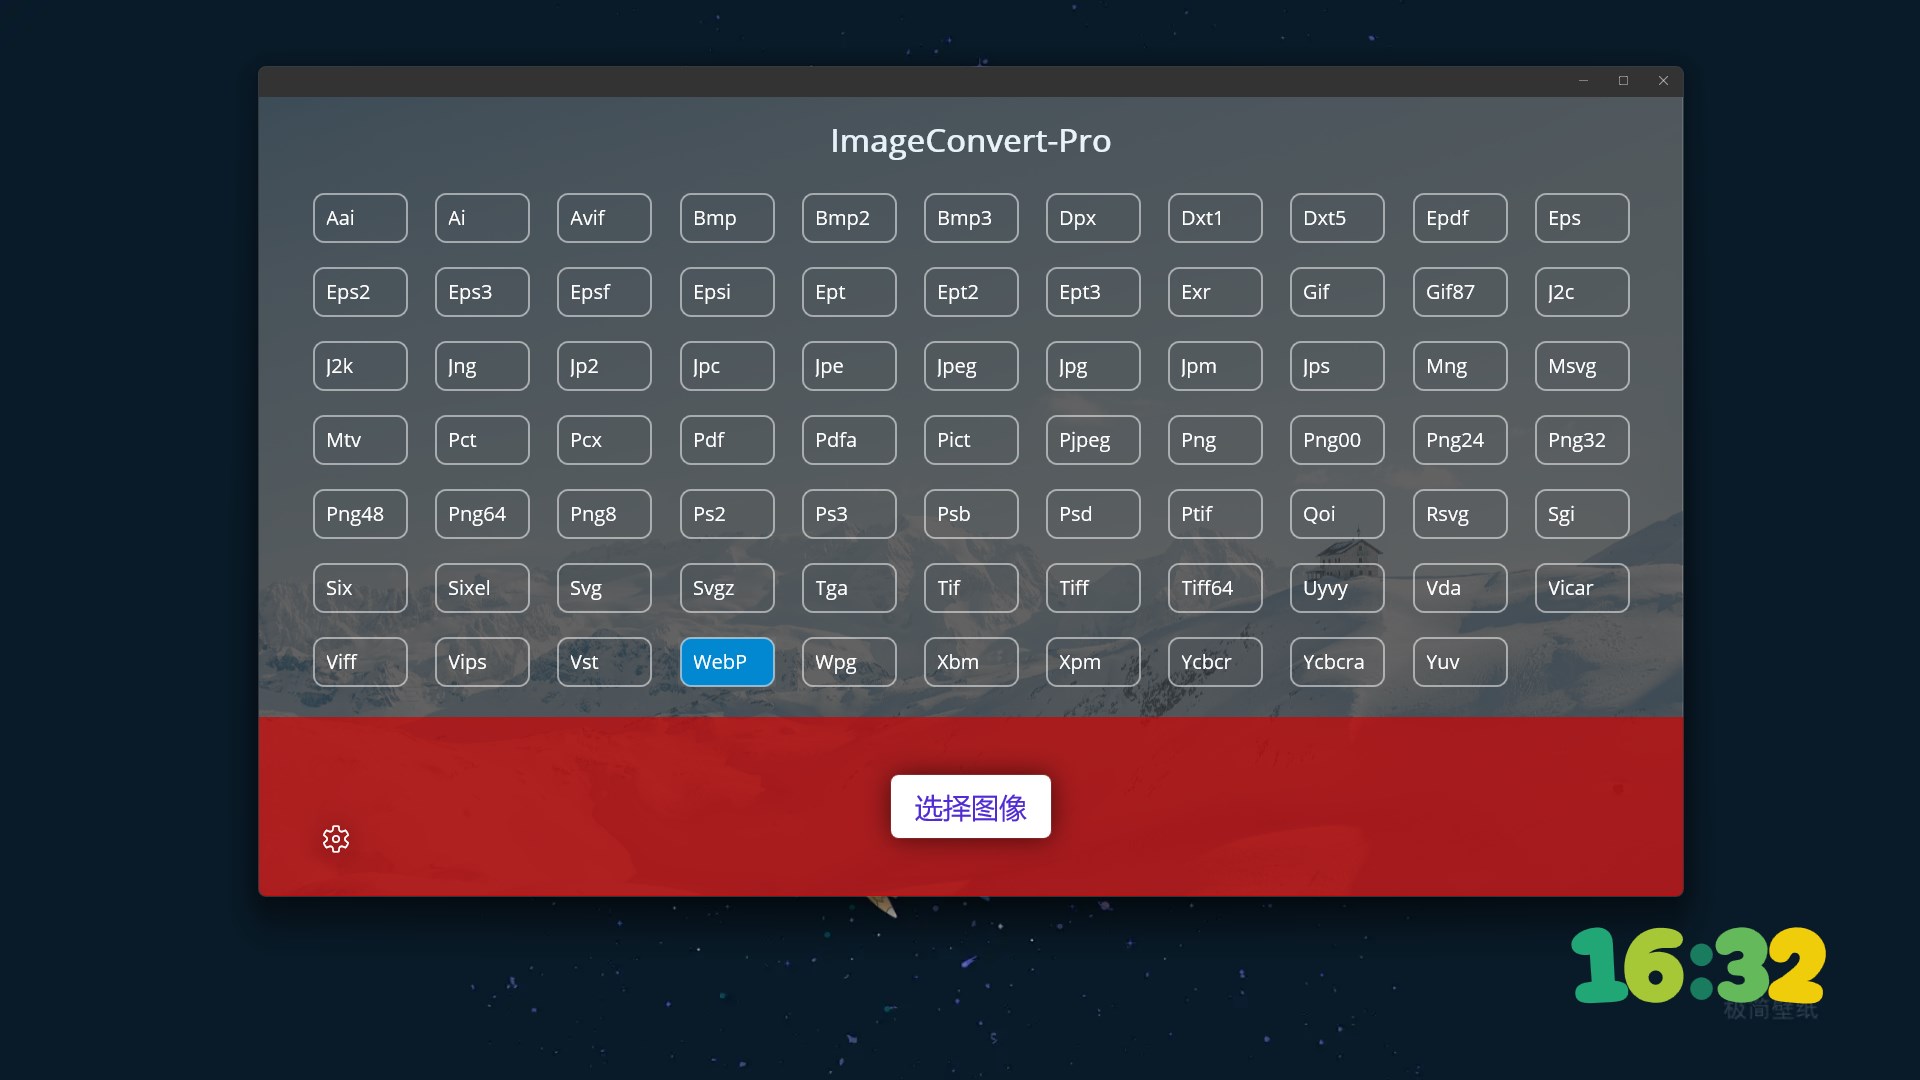Pick the Yuv format button
This screenshot has width=1920, height=1080.
pos(1459,662)
